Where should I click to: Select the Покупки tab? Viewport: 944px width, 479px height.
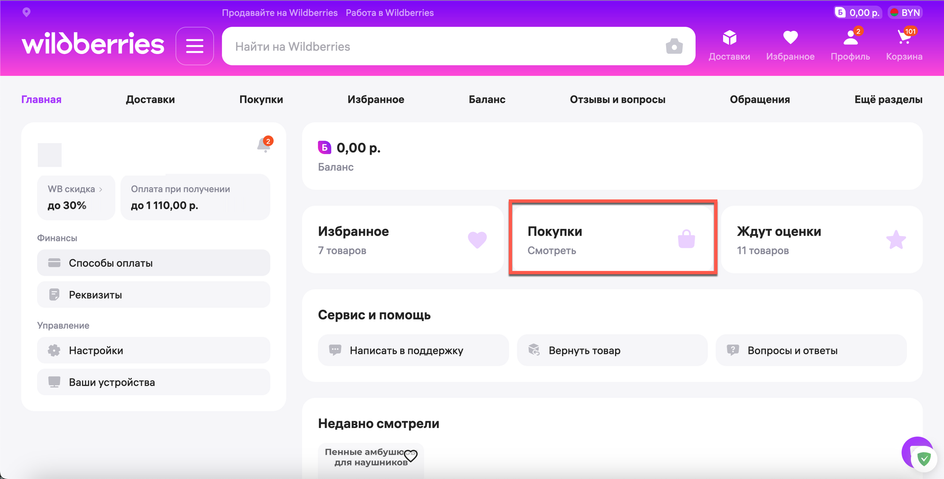[261, 99]
